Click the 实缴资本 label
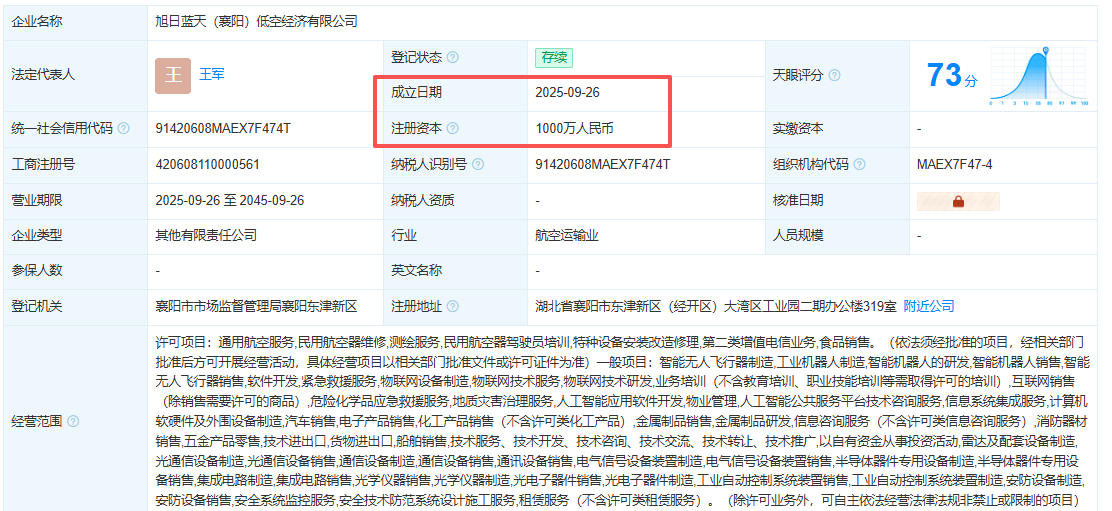The height and width of the screenshot is (511, 1112). 798,129
